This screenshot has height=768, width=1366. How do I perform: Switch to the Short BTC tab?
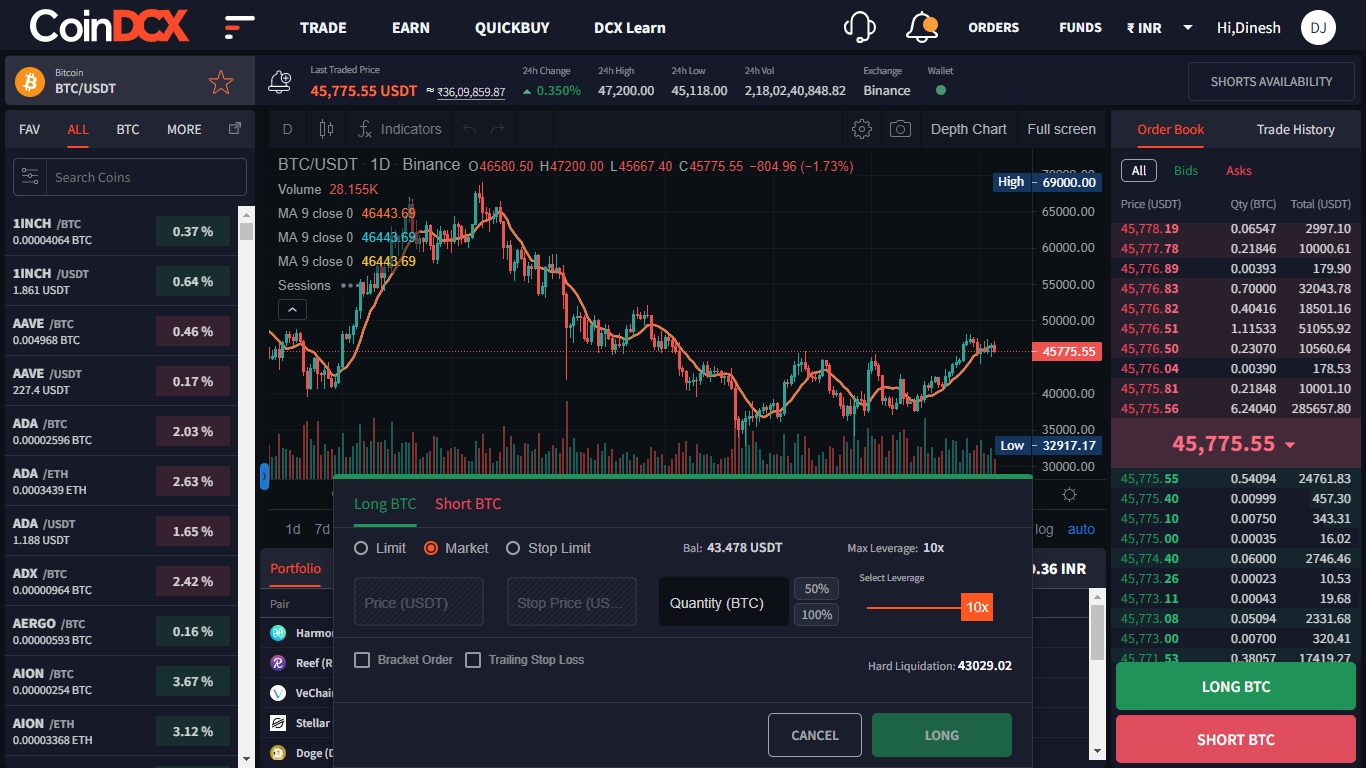[468, 504]
